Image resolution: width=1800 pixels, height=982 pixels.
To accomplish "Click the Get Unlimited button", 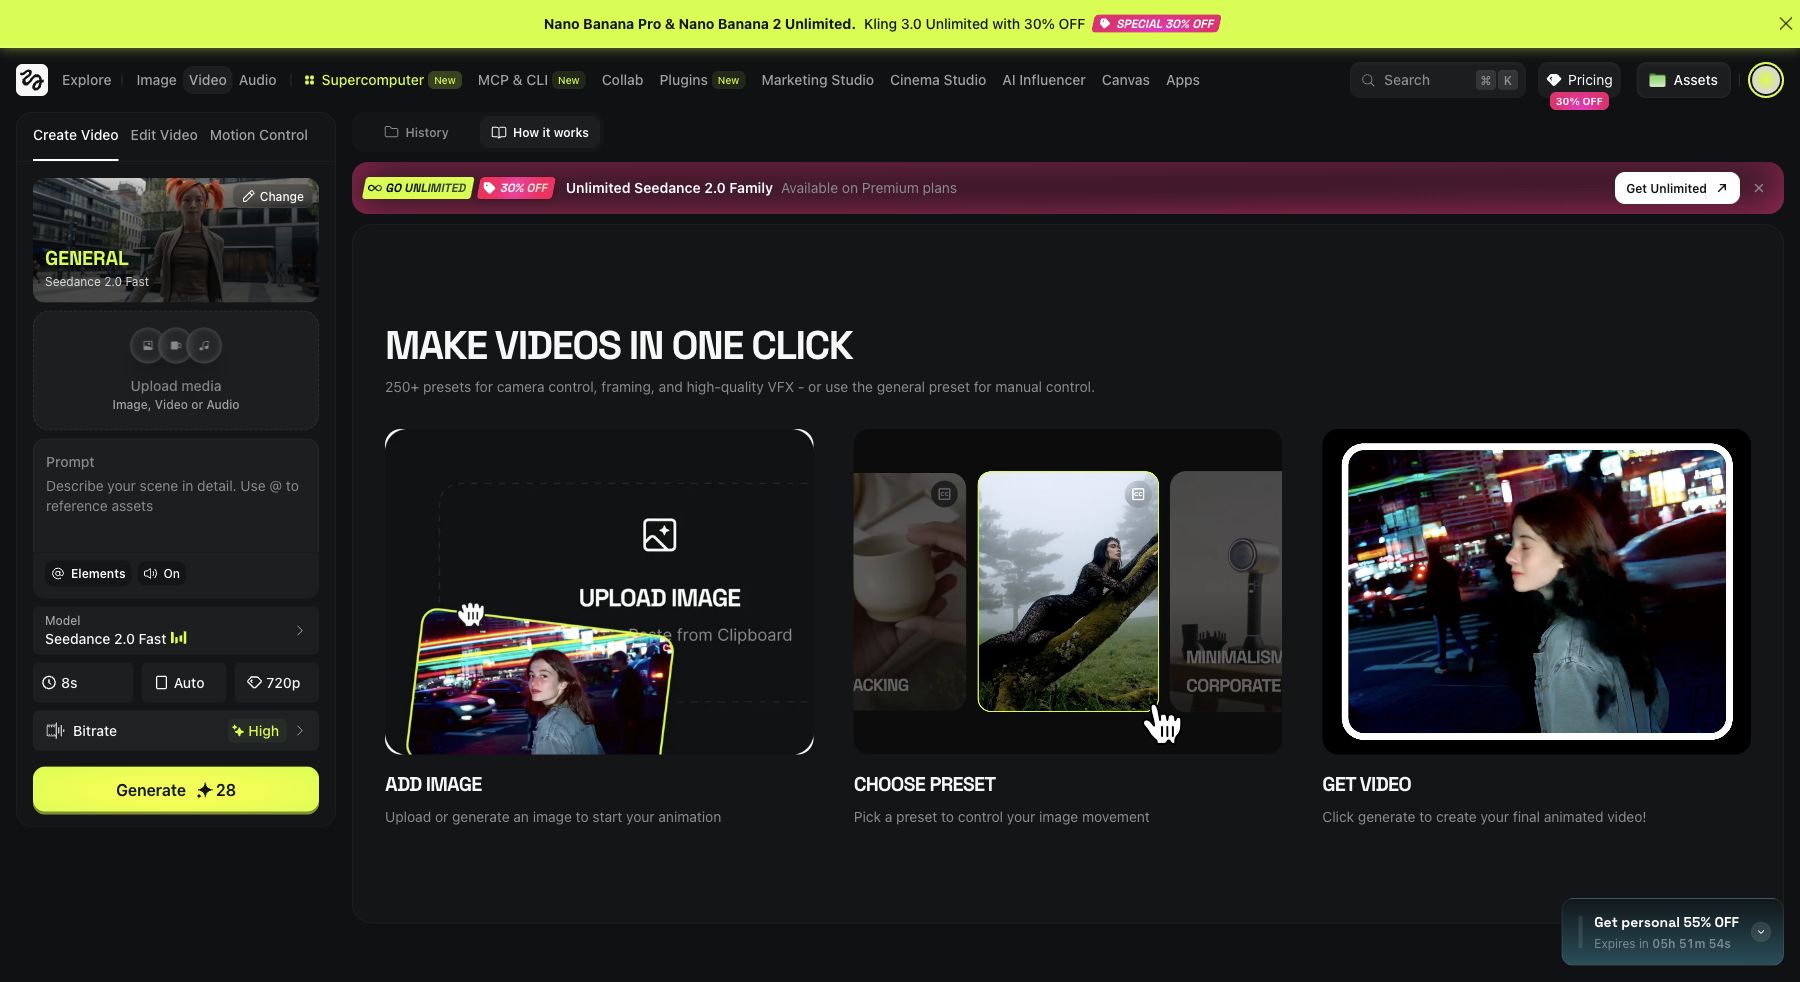I will (1677, 188).
